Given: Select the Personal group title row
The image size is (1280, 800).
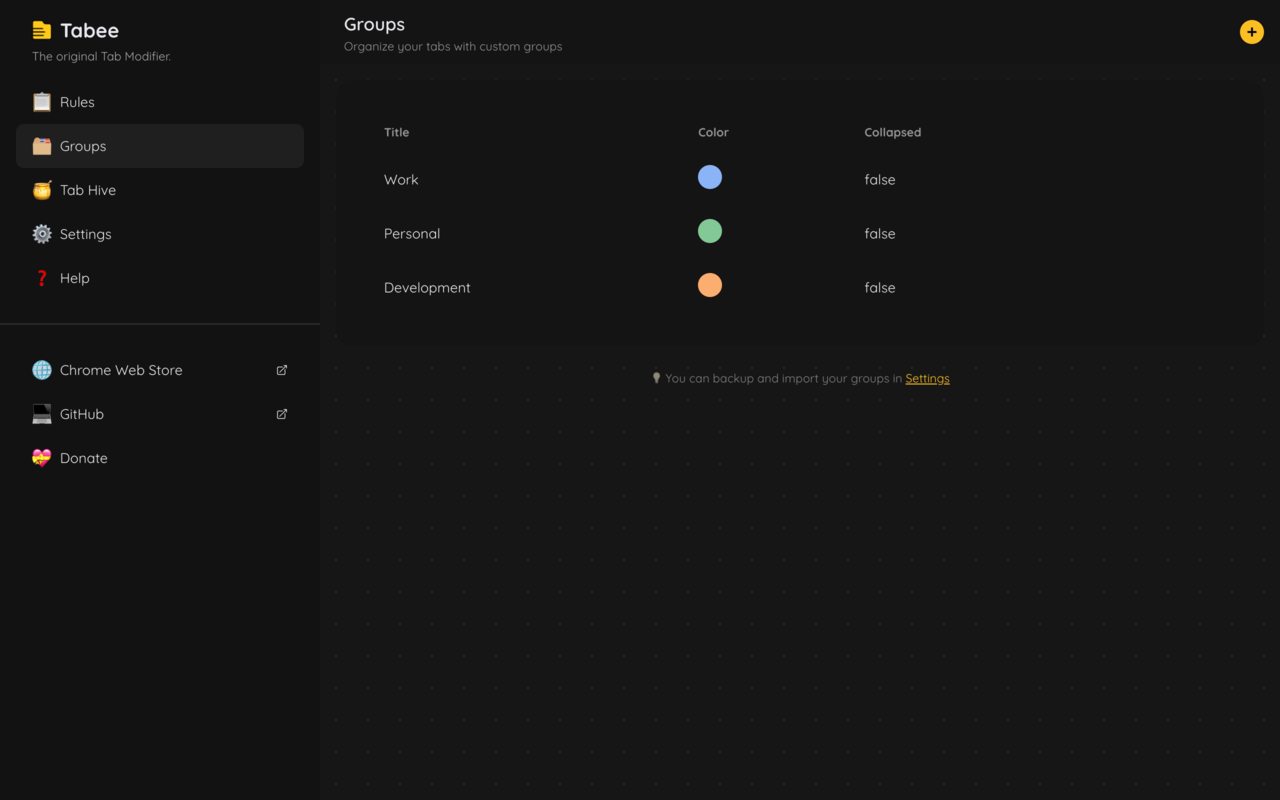Looking at the screenshot, I should pos(412,233).
